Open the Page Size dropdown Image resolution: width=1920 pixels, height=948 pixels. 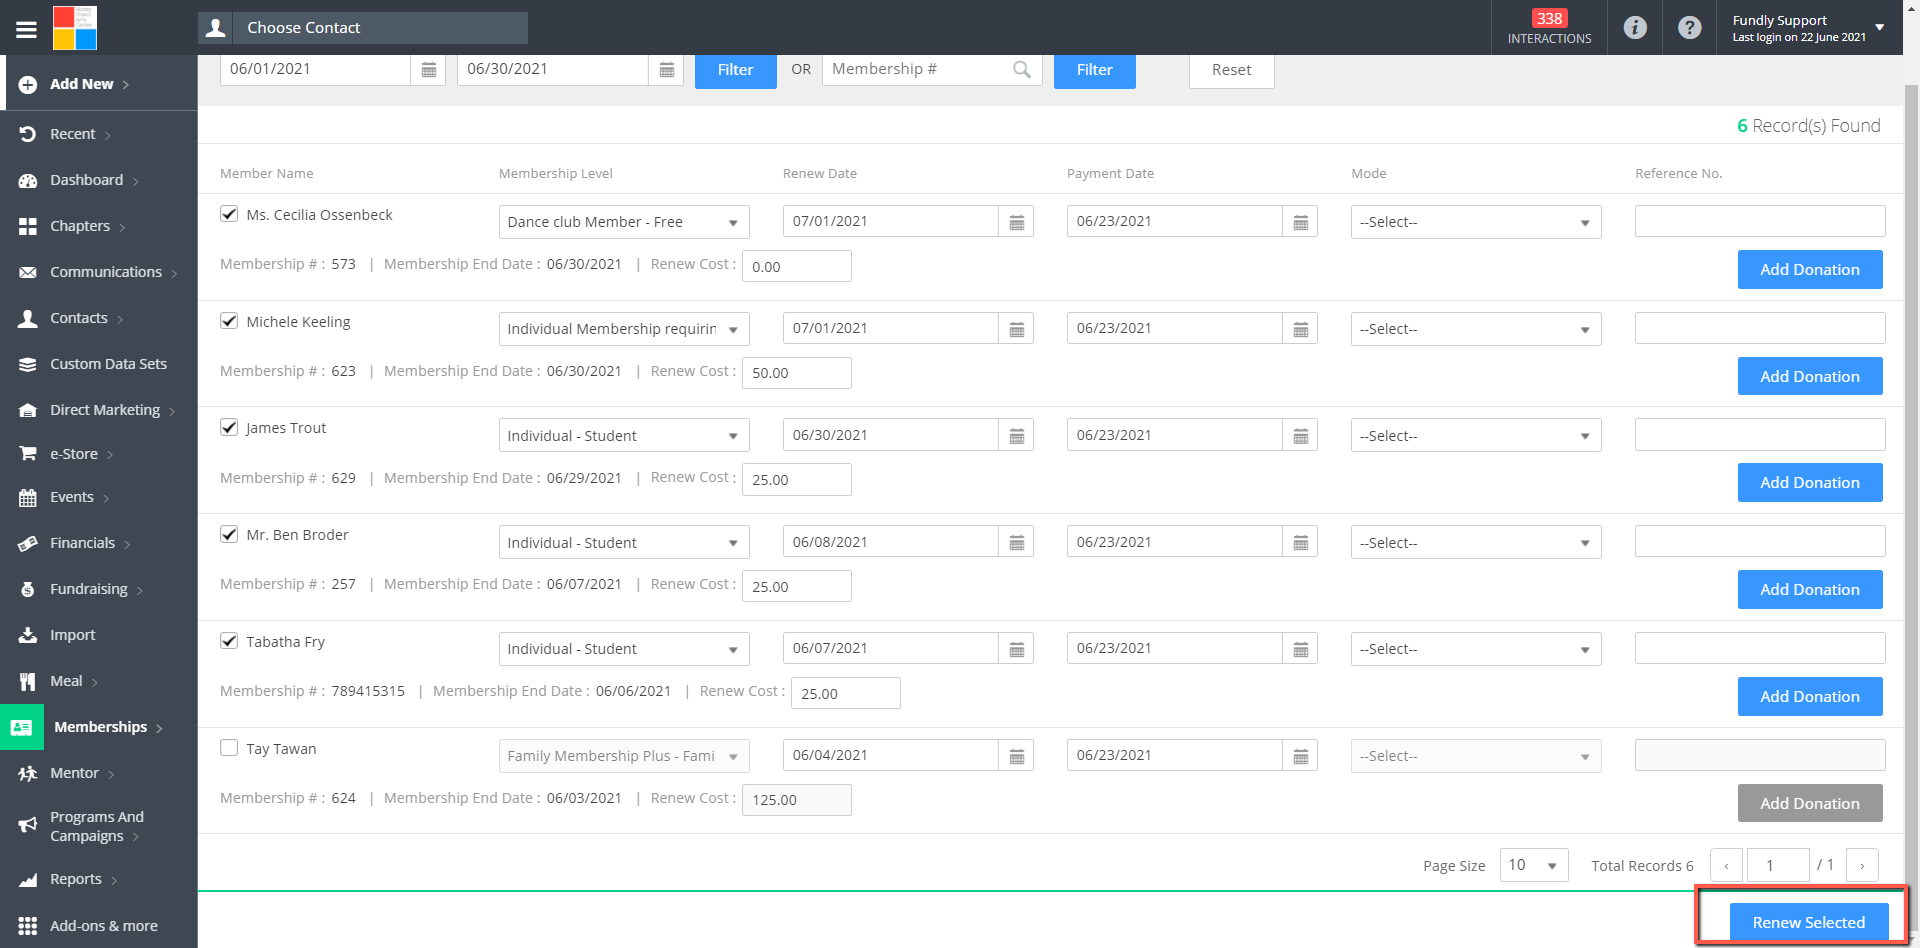coord(1534,865)
